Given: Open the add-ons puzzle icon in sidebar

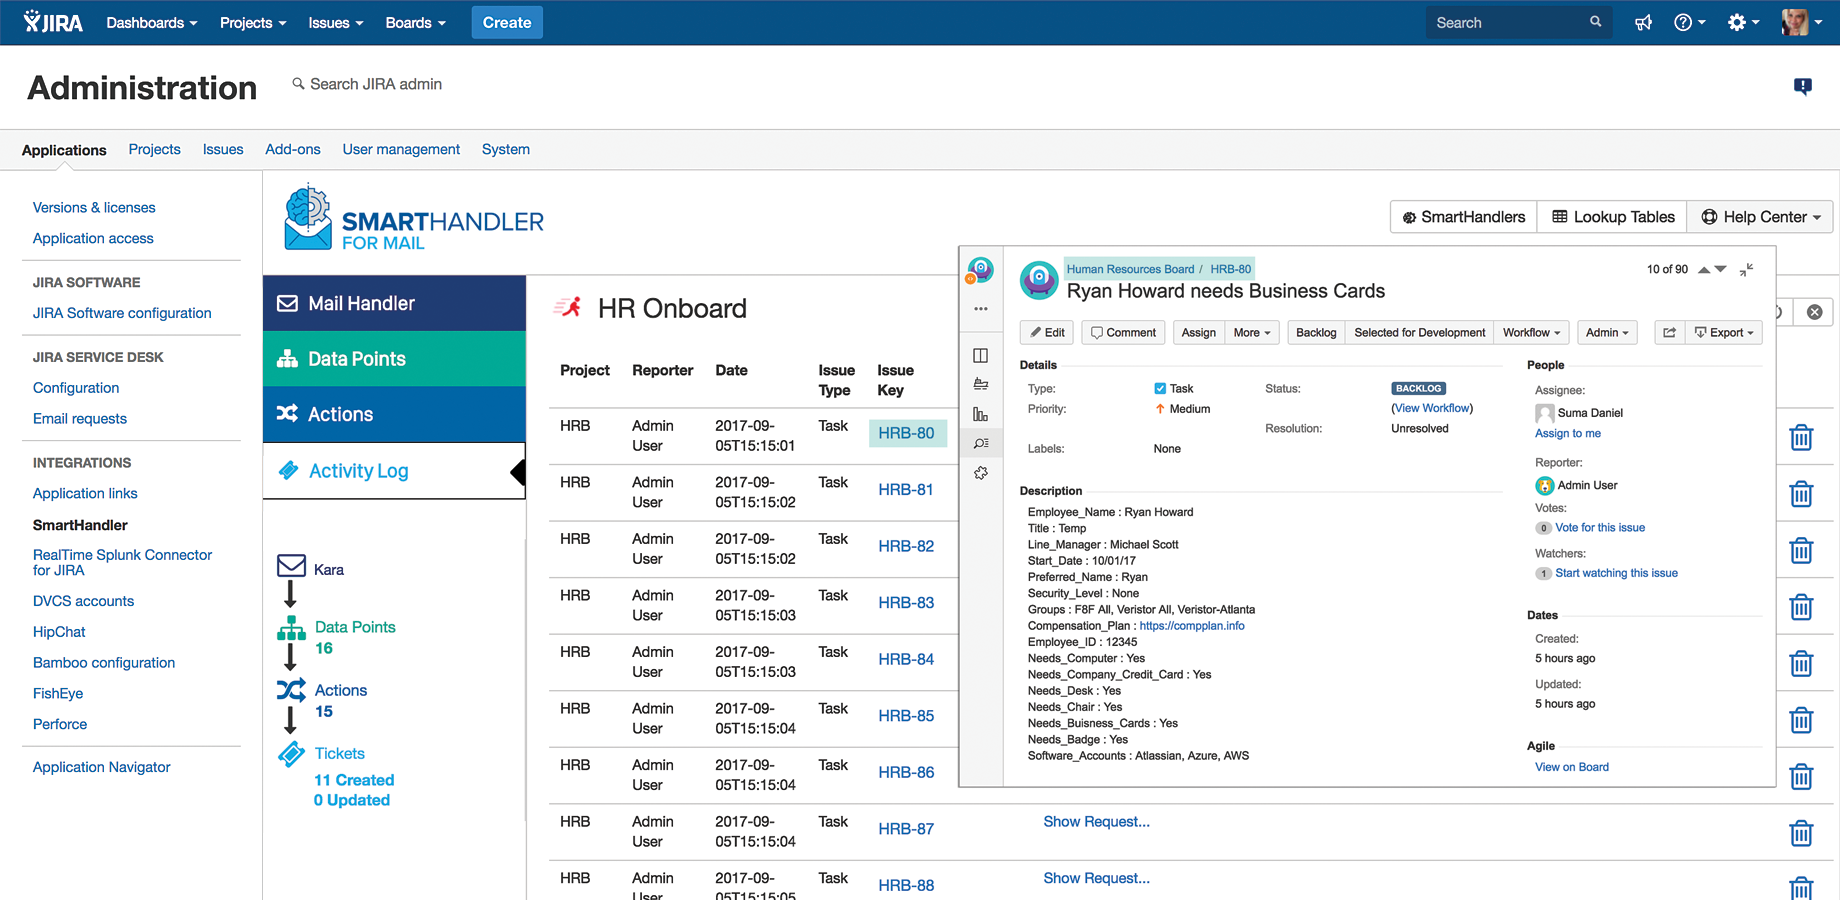Looking at the screenshot, I should (981, 473).
